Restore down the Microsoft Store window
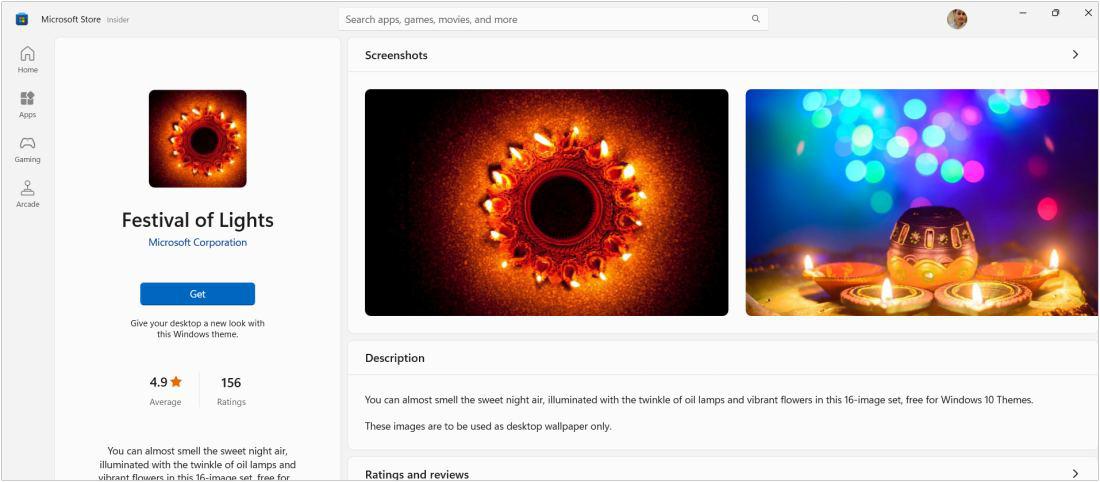This screenshot has height=482, width=1100. (1055, 12)
